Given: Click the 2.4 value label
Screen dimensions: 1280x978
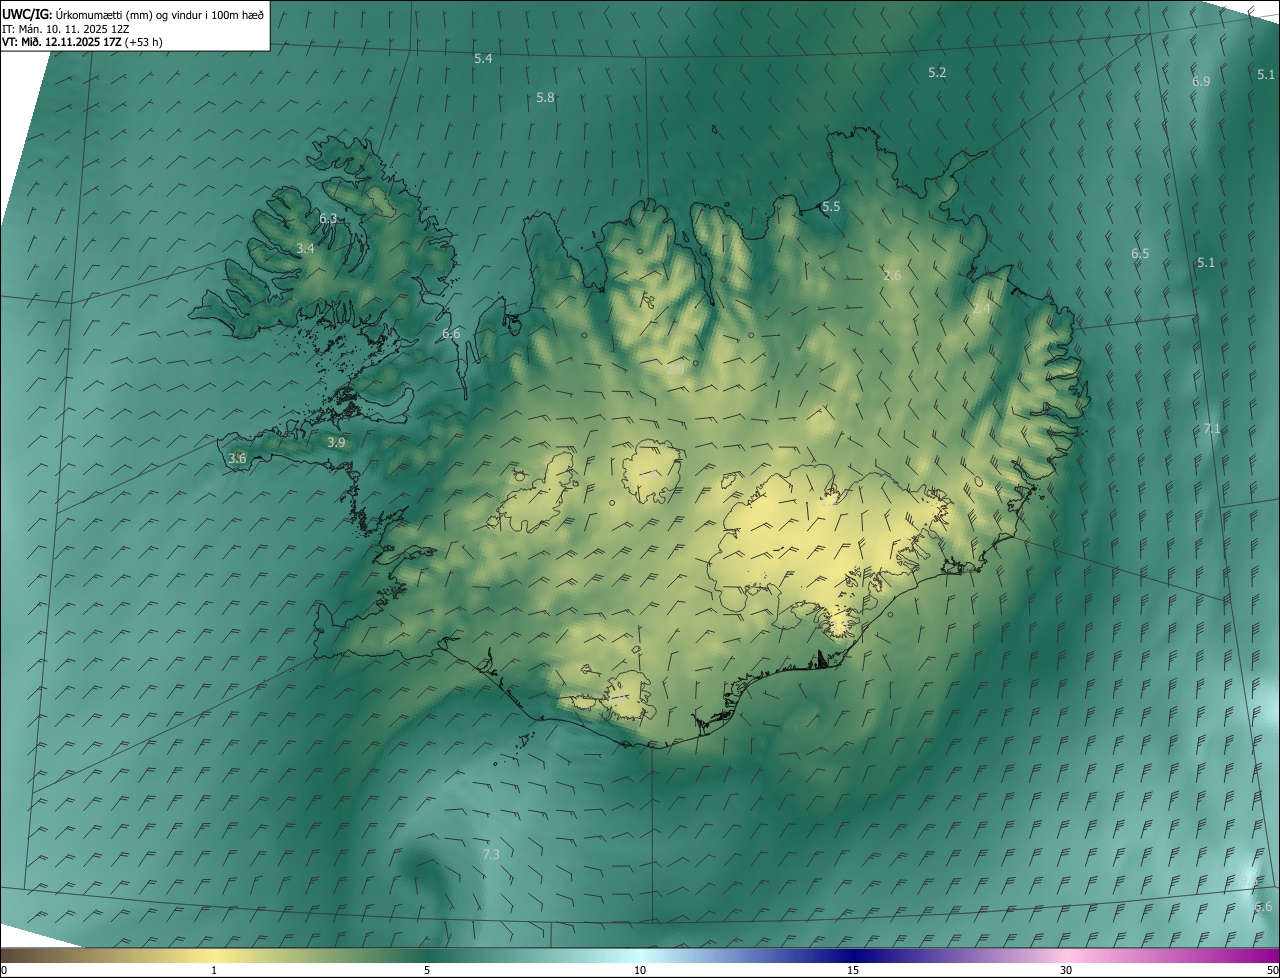Looking at the screenshot, I should pos(981,309).
